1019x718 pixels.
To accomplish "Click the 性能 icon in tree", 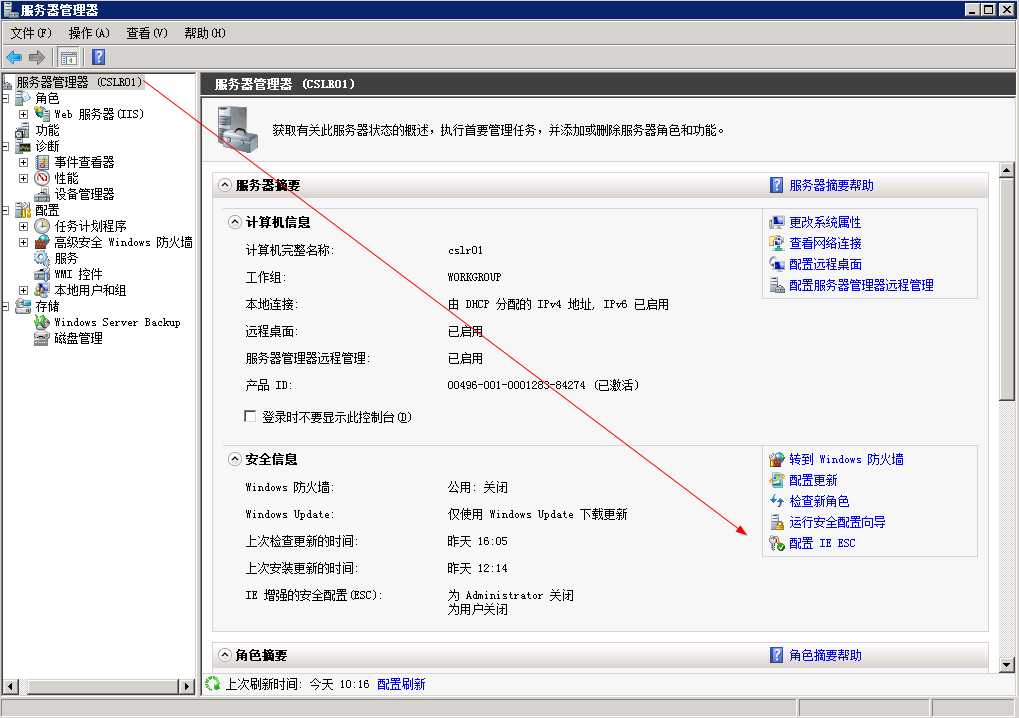I will (x=42, y=178).
